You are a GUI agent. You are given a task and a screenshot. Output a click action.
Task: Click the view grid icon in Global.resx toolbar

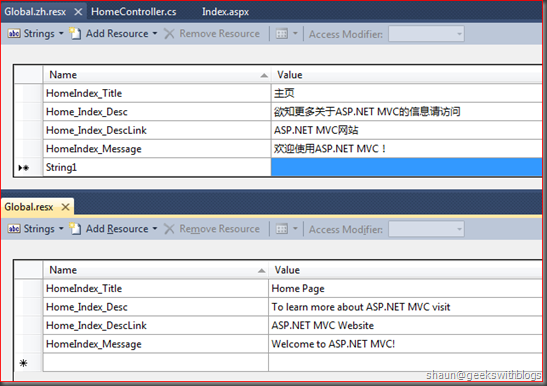point(282,229)
